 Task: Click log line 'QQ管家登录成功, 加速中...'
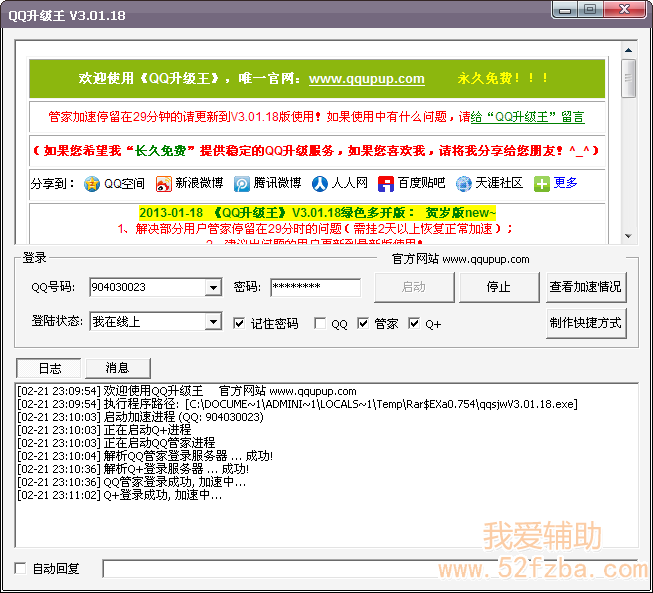coord(132,482)
